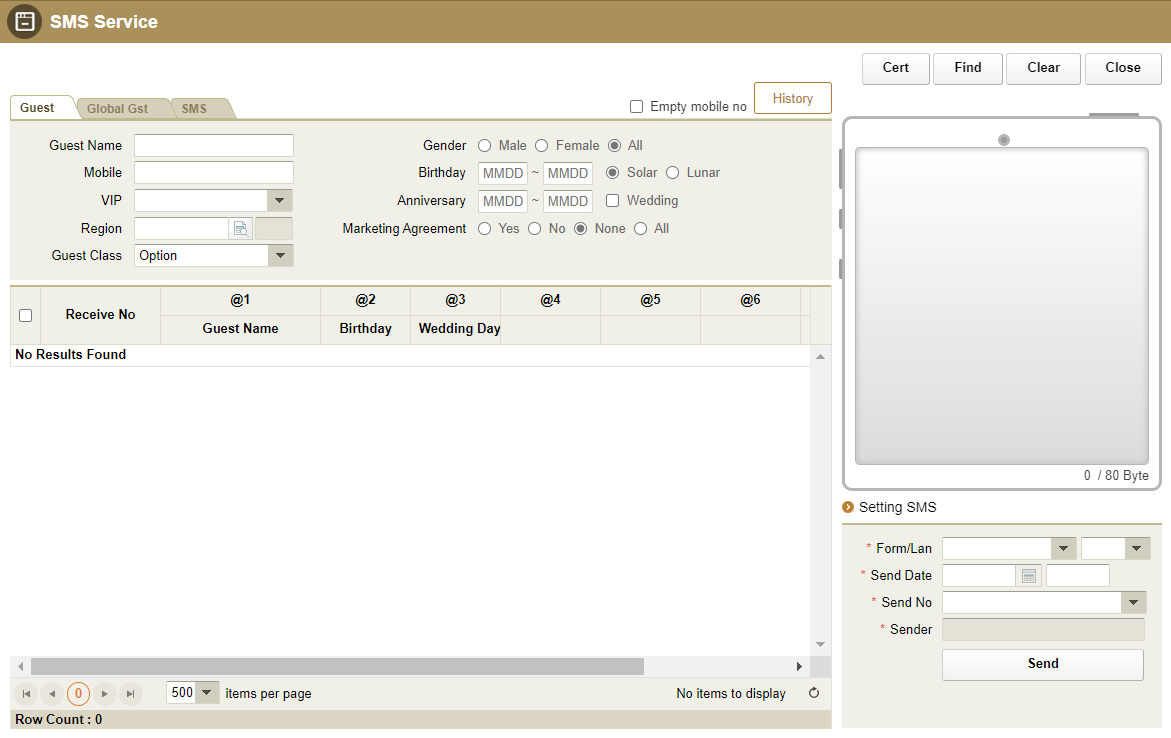Click the Birthday column header in grid

[x=365, y=329]
